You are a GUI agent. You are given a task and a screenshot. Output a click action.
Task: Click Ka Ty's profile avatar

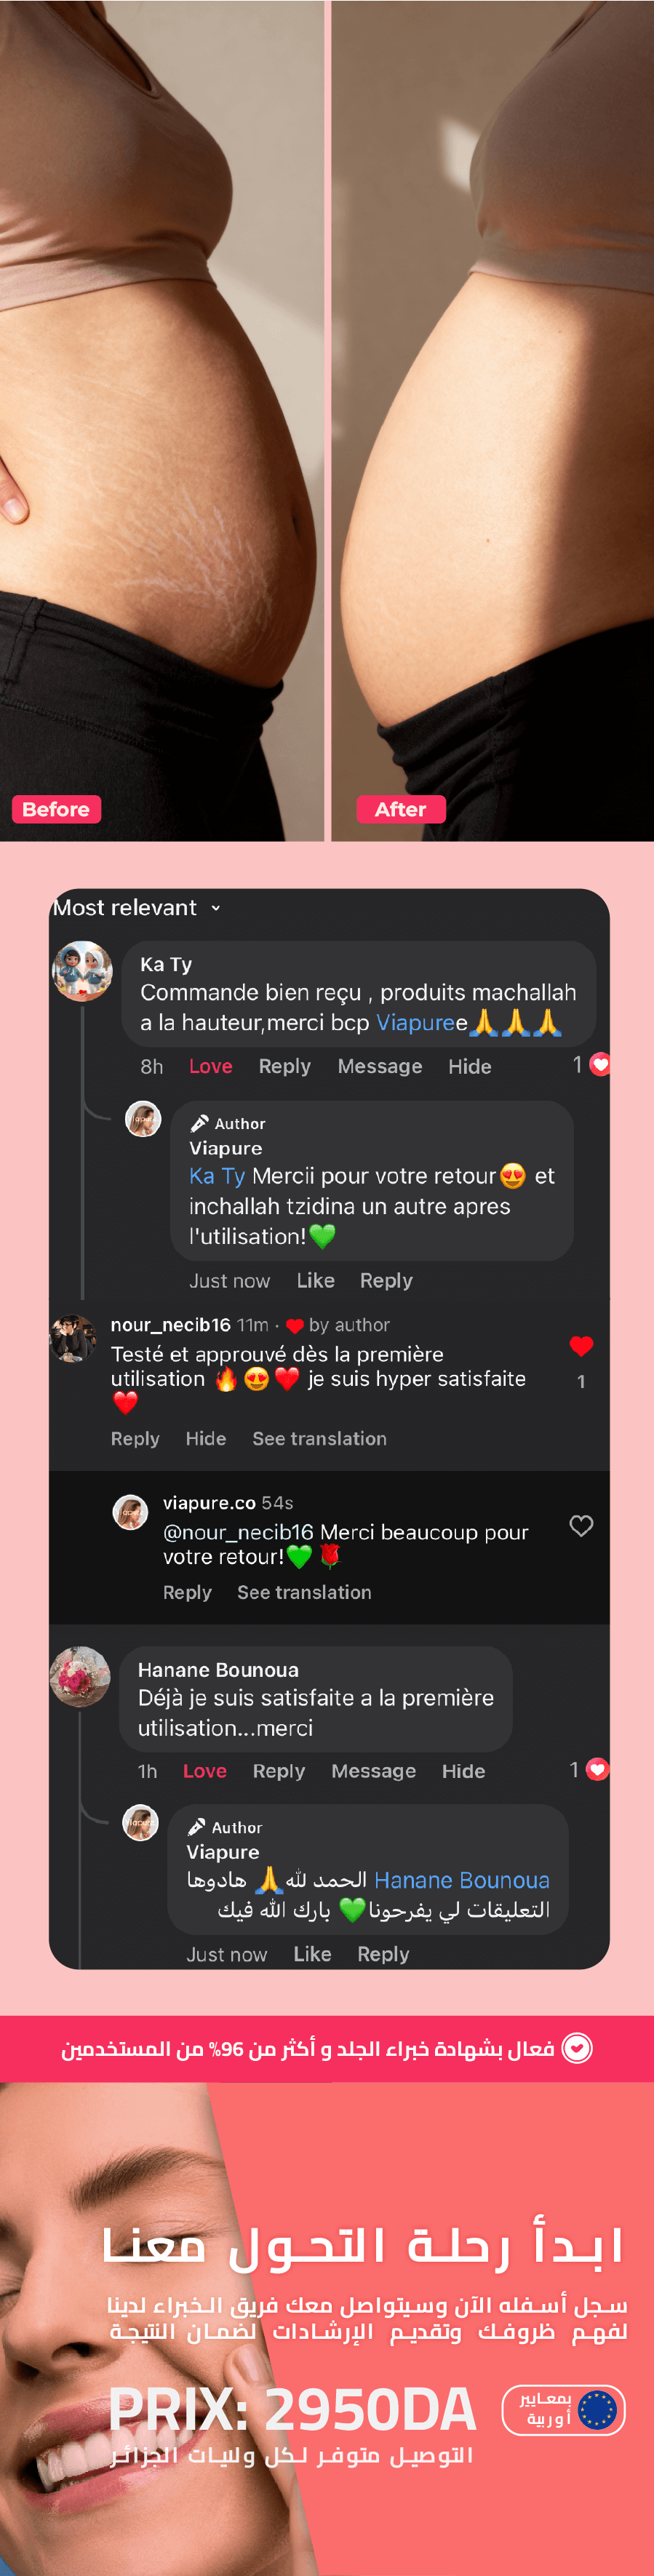click(82, 970)
